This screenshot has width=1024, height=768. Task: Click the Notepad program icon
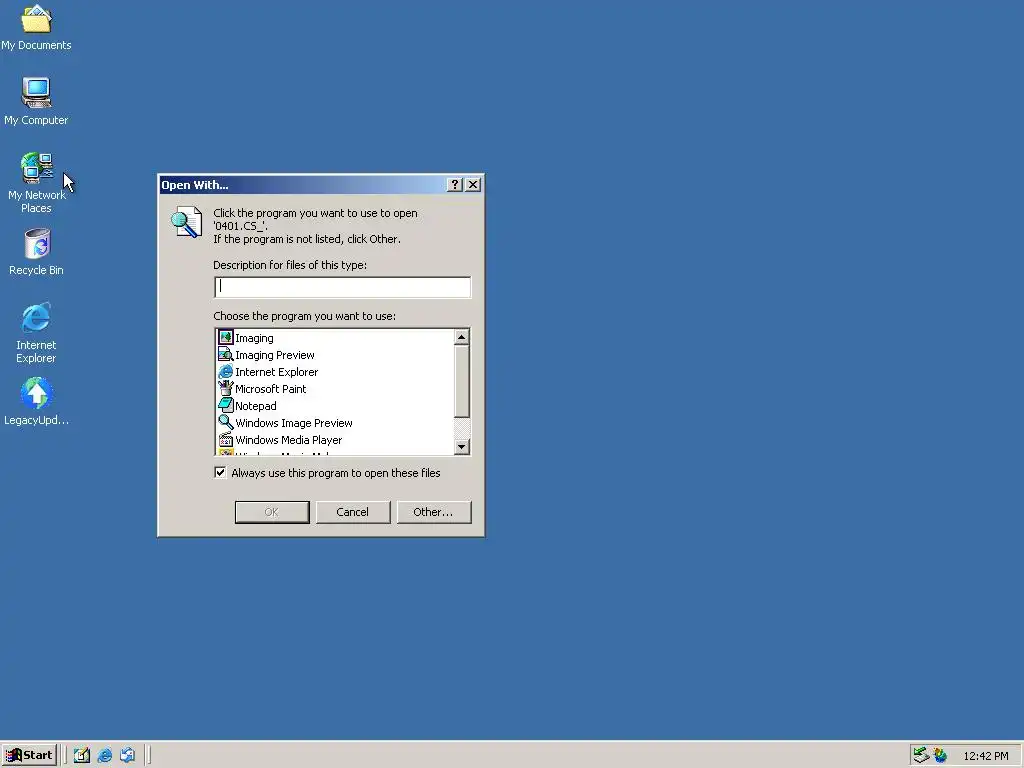click(225, 406)
